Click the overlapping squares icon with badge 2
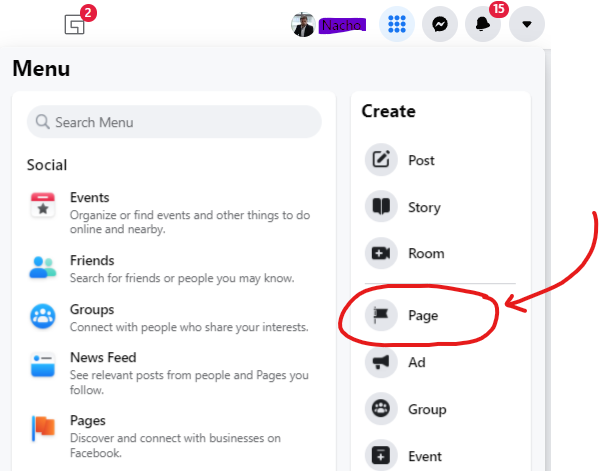Screen dimensions: 599x471 [74, 24]
